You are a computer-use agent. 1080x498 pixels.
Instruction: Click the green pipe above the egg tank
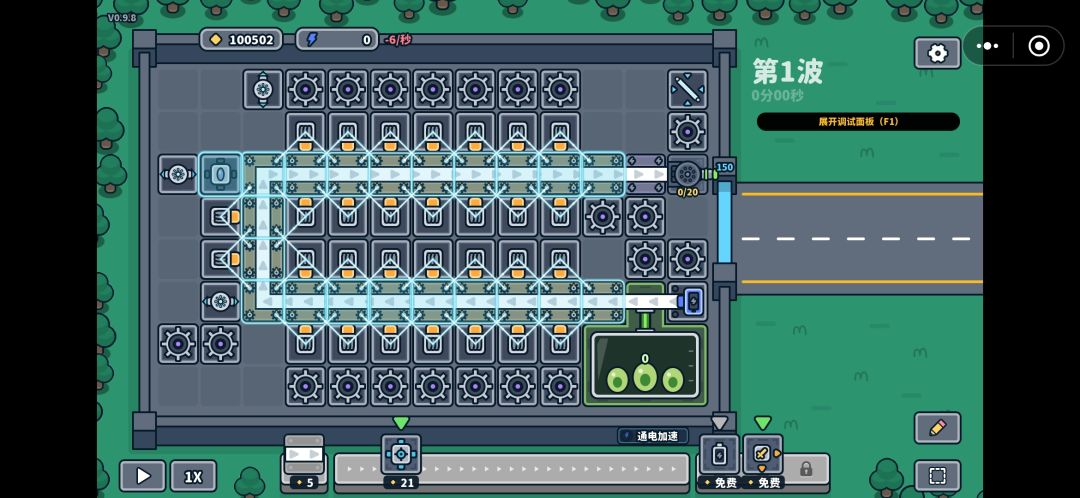tap(645, 322)
